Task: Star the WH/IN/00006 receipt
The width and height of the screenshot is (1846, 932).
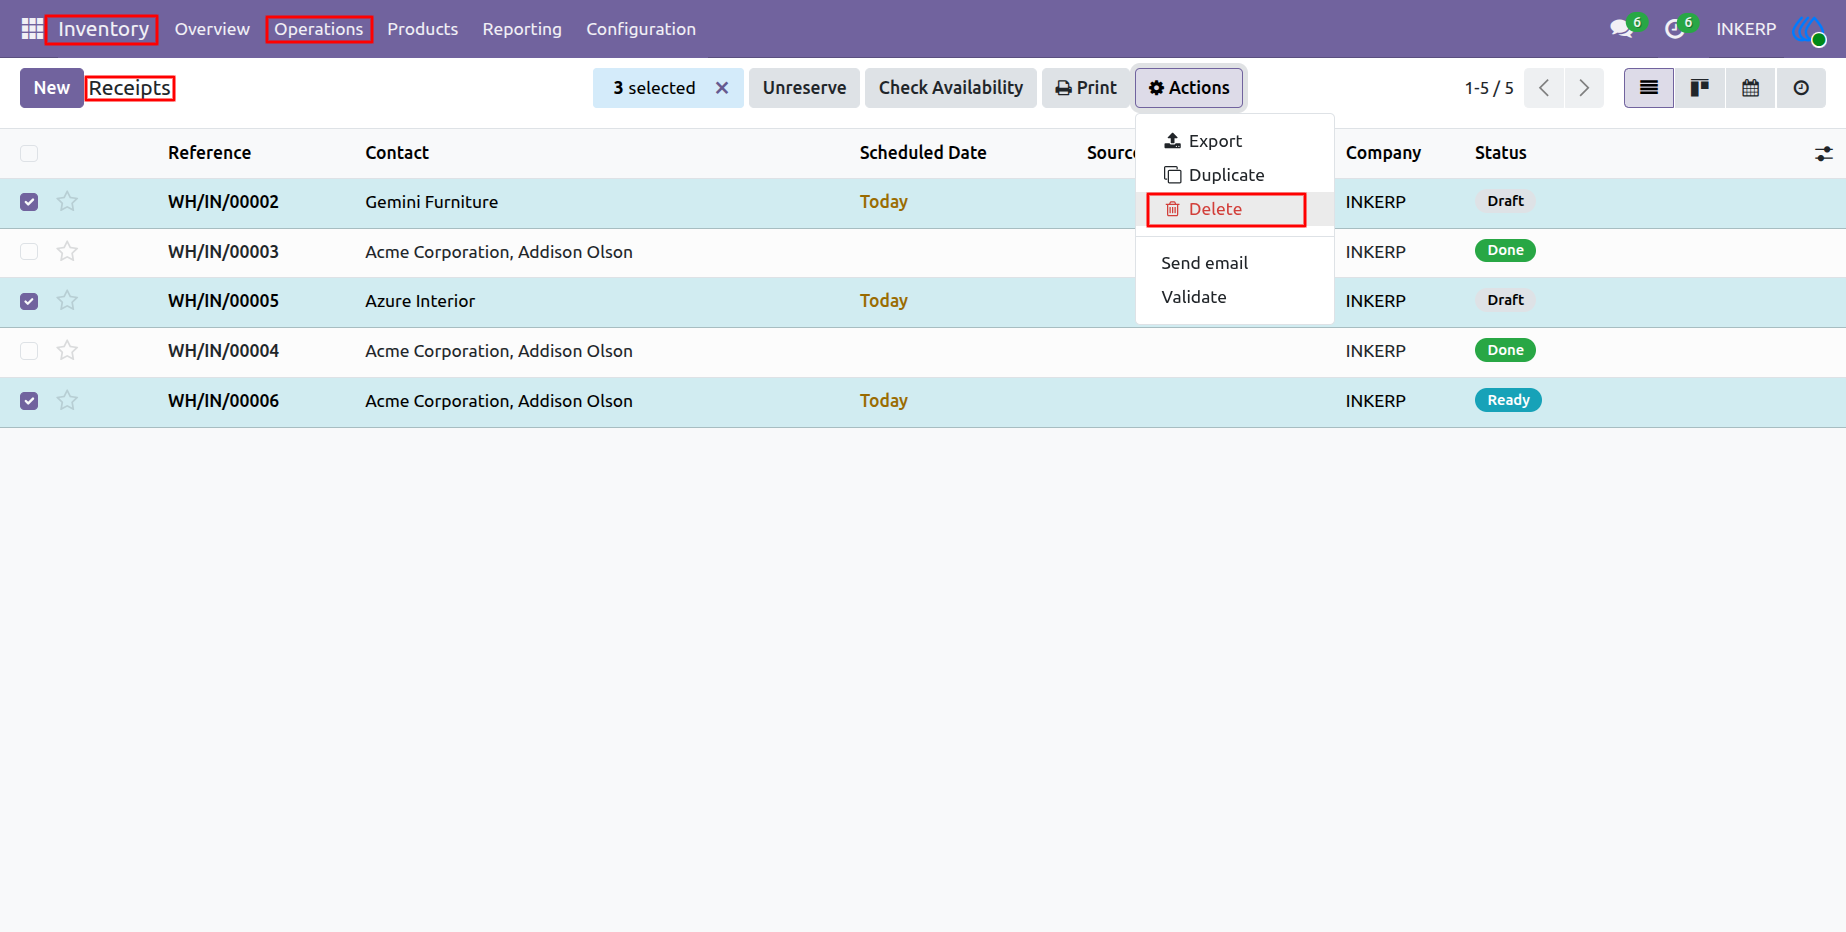Action: point(67,401)
